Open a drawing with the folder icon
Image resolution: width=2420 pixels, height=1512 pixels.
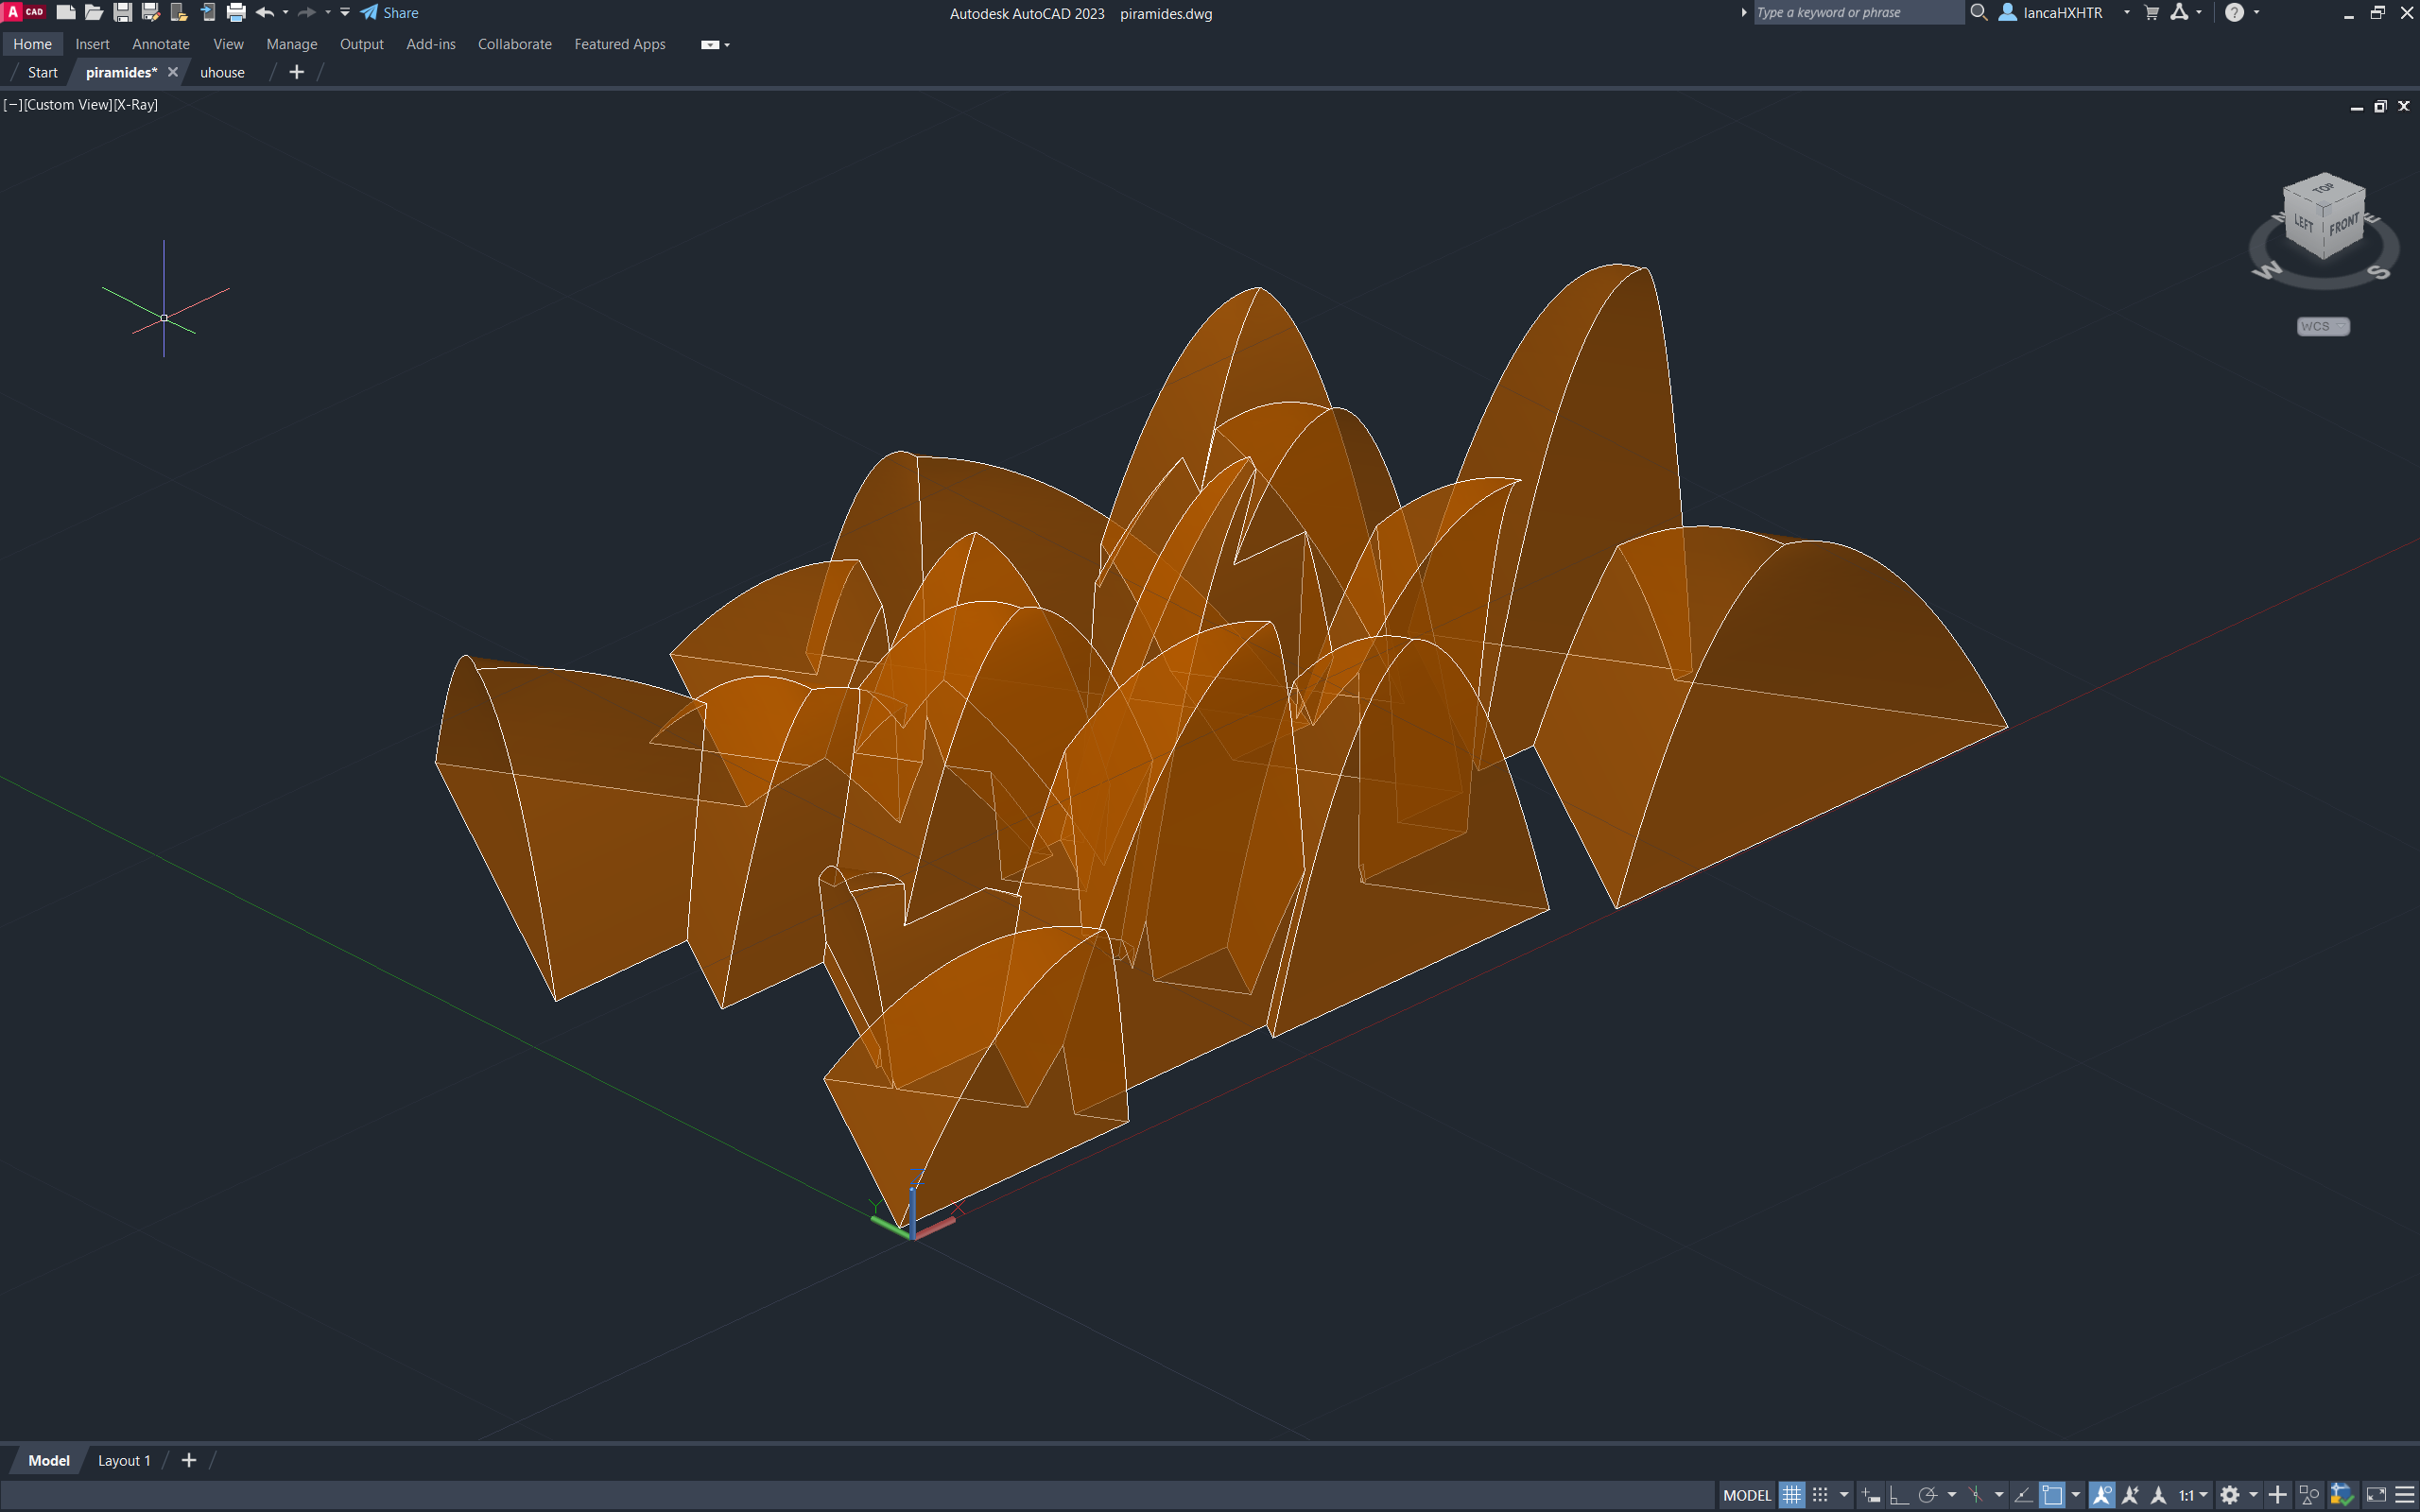coord(94,13)
